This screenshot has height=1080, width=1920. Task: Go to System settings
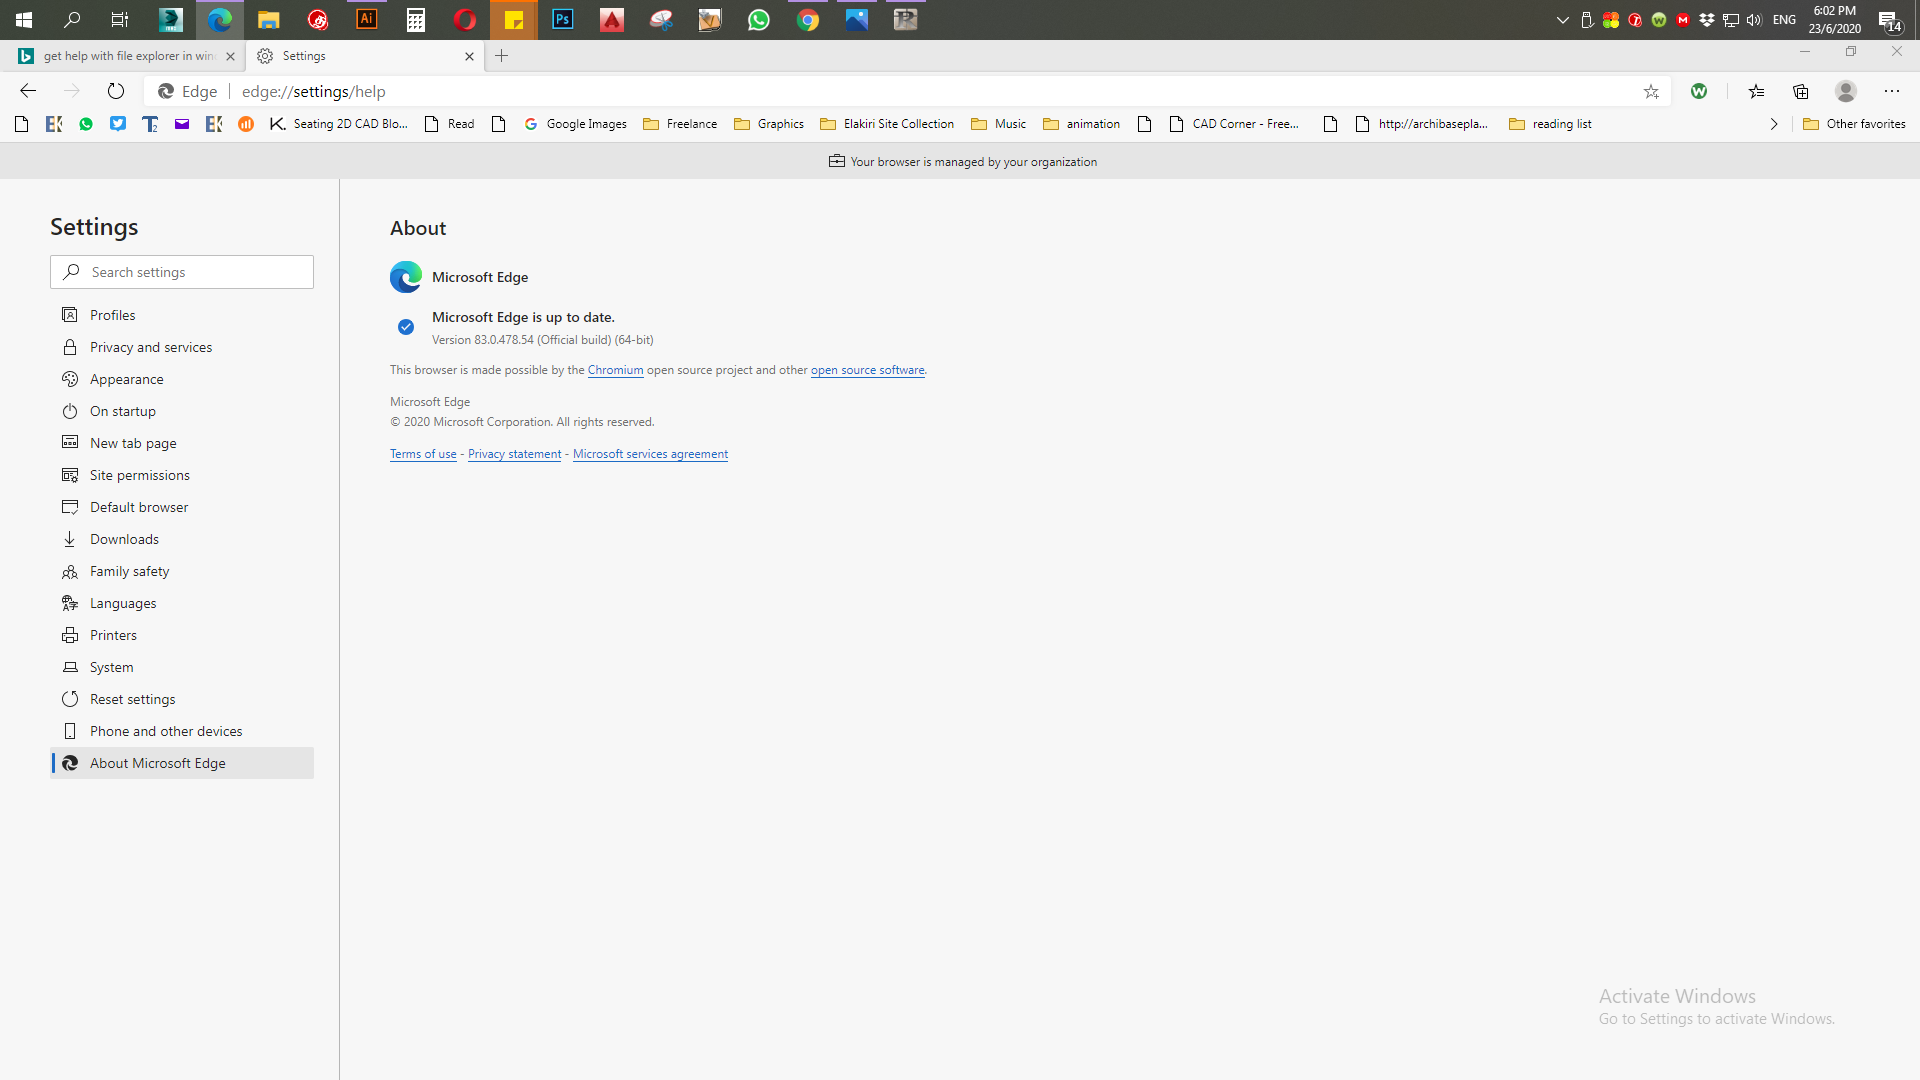[182, 667]
